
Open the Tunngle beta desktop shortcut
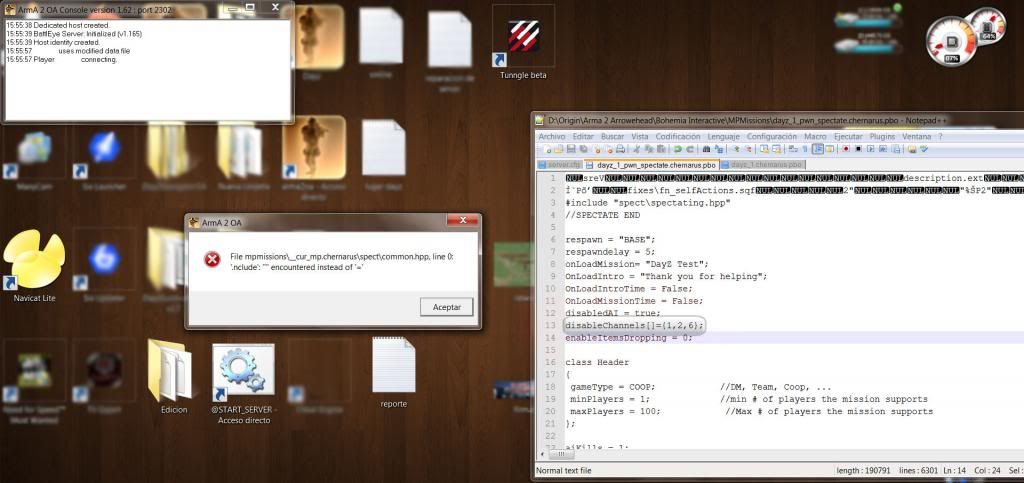[523, 44]
